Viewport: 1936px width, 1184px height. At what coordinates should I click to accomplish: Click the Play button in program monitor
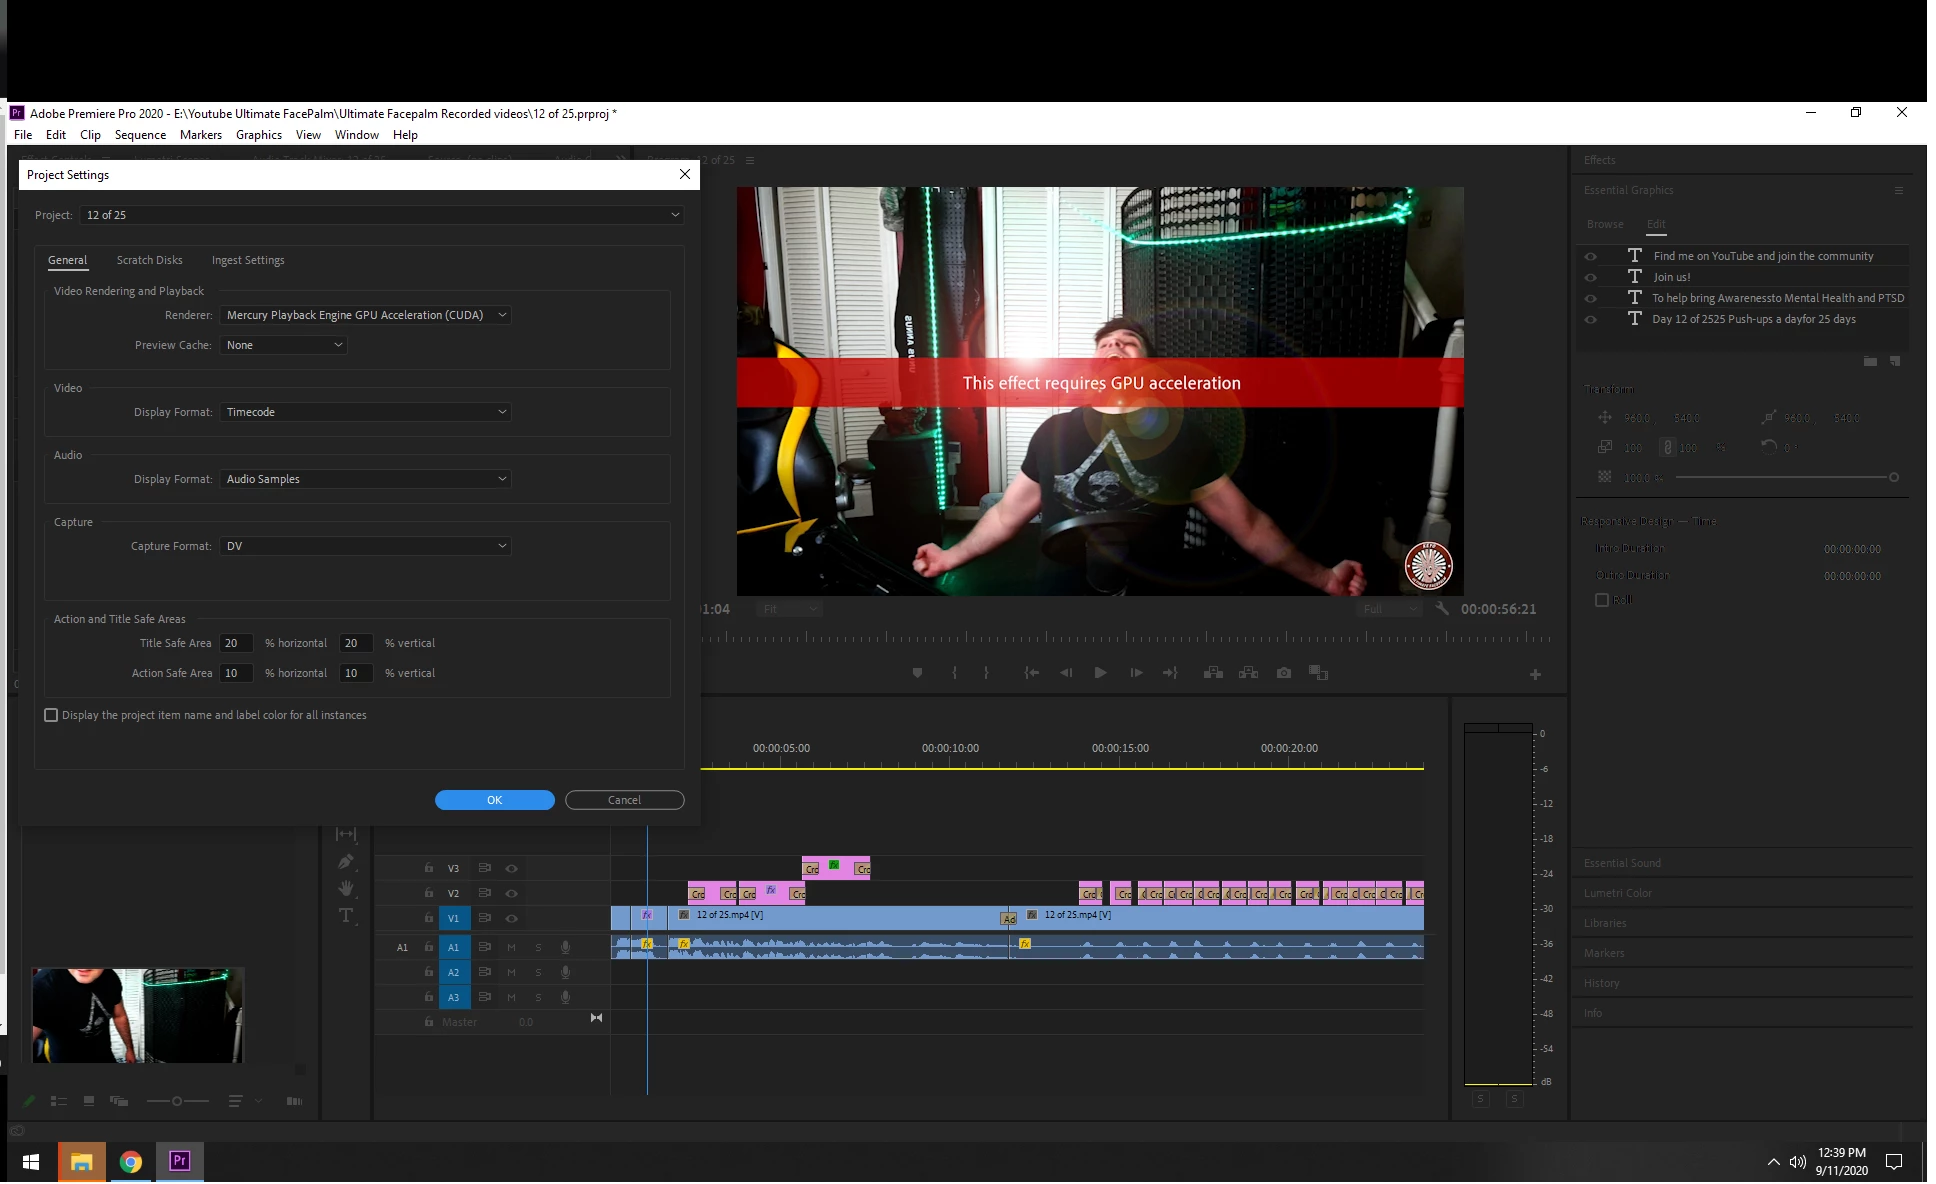tap(1100, 673)
